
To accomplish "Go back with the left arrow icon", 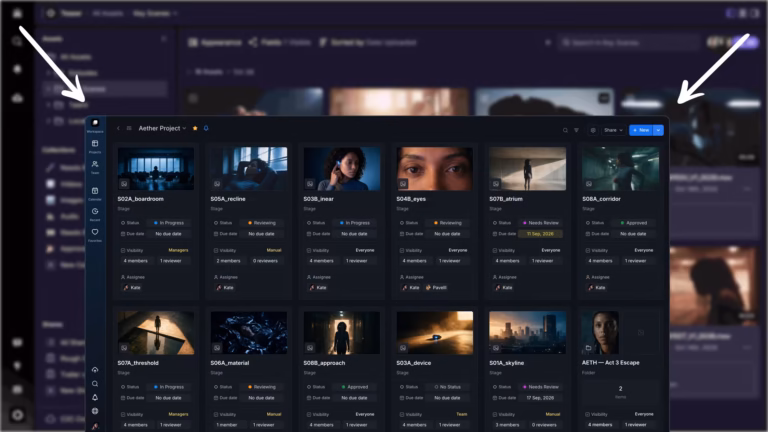I will [x=118, y=128].
